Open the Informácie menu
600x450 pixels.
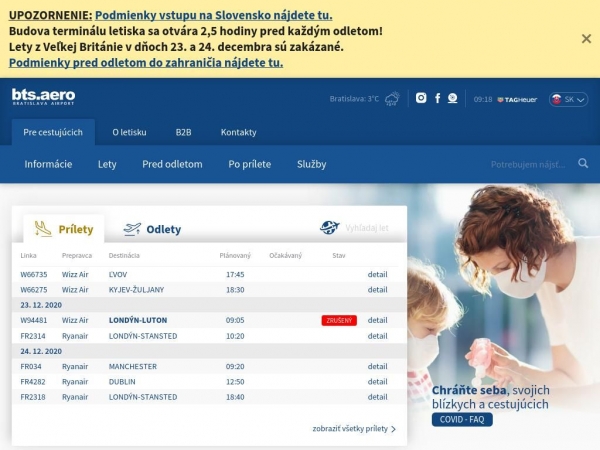click(x=48, y=164)
